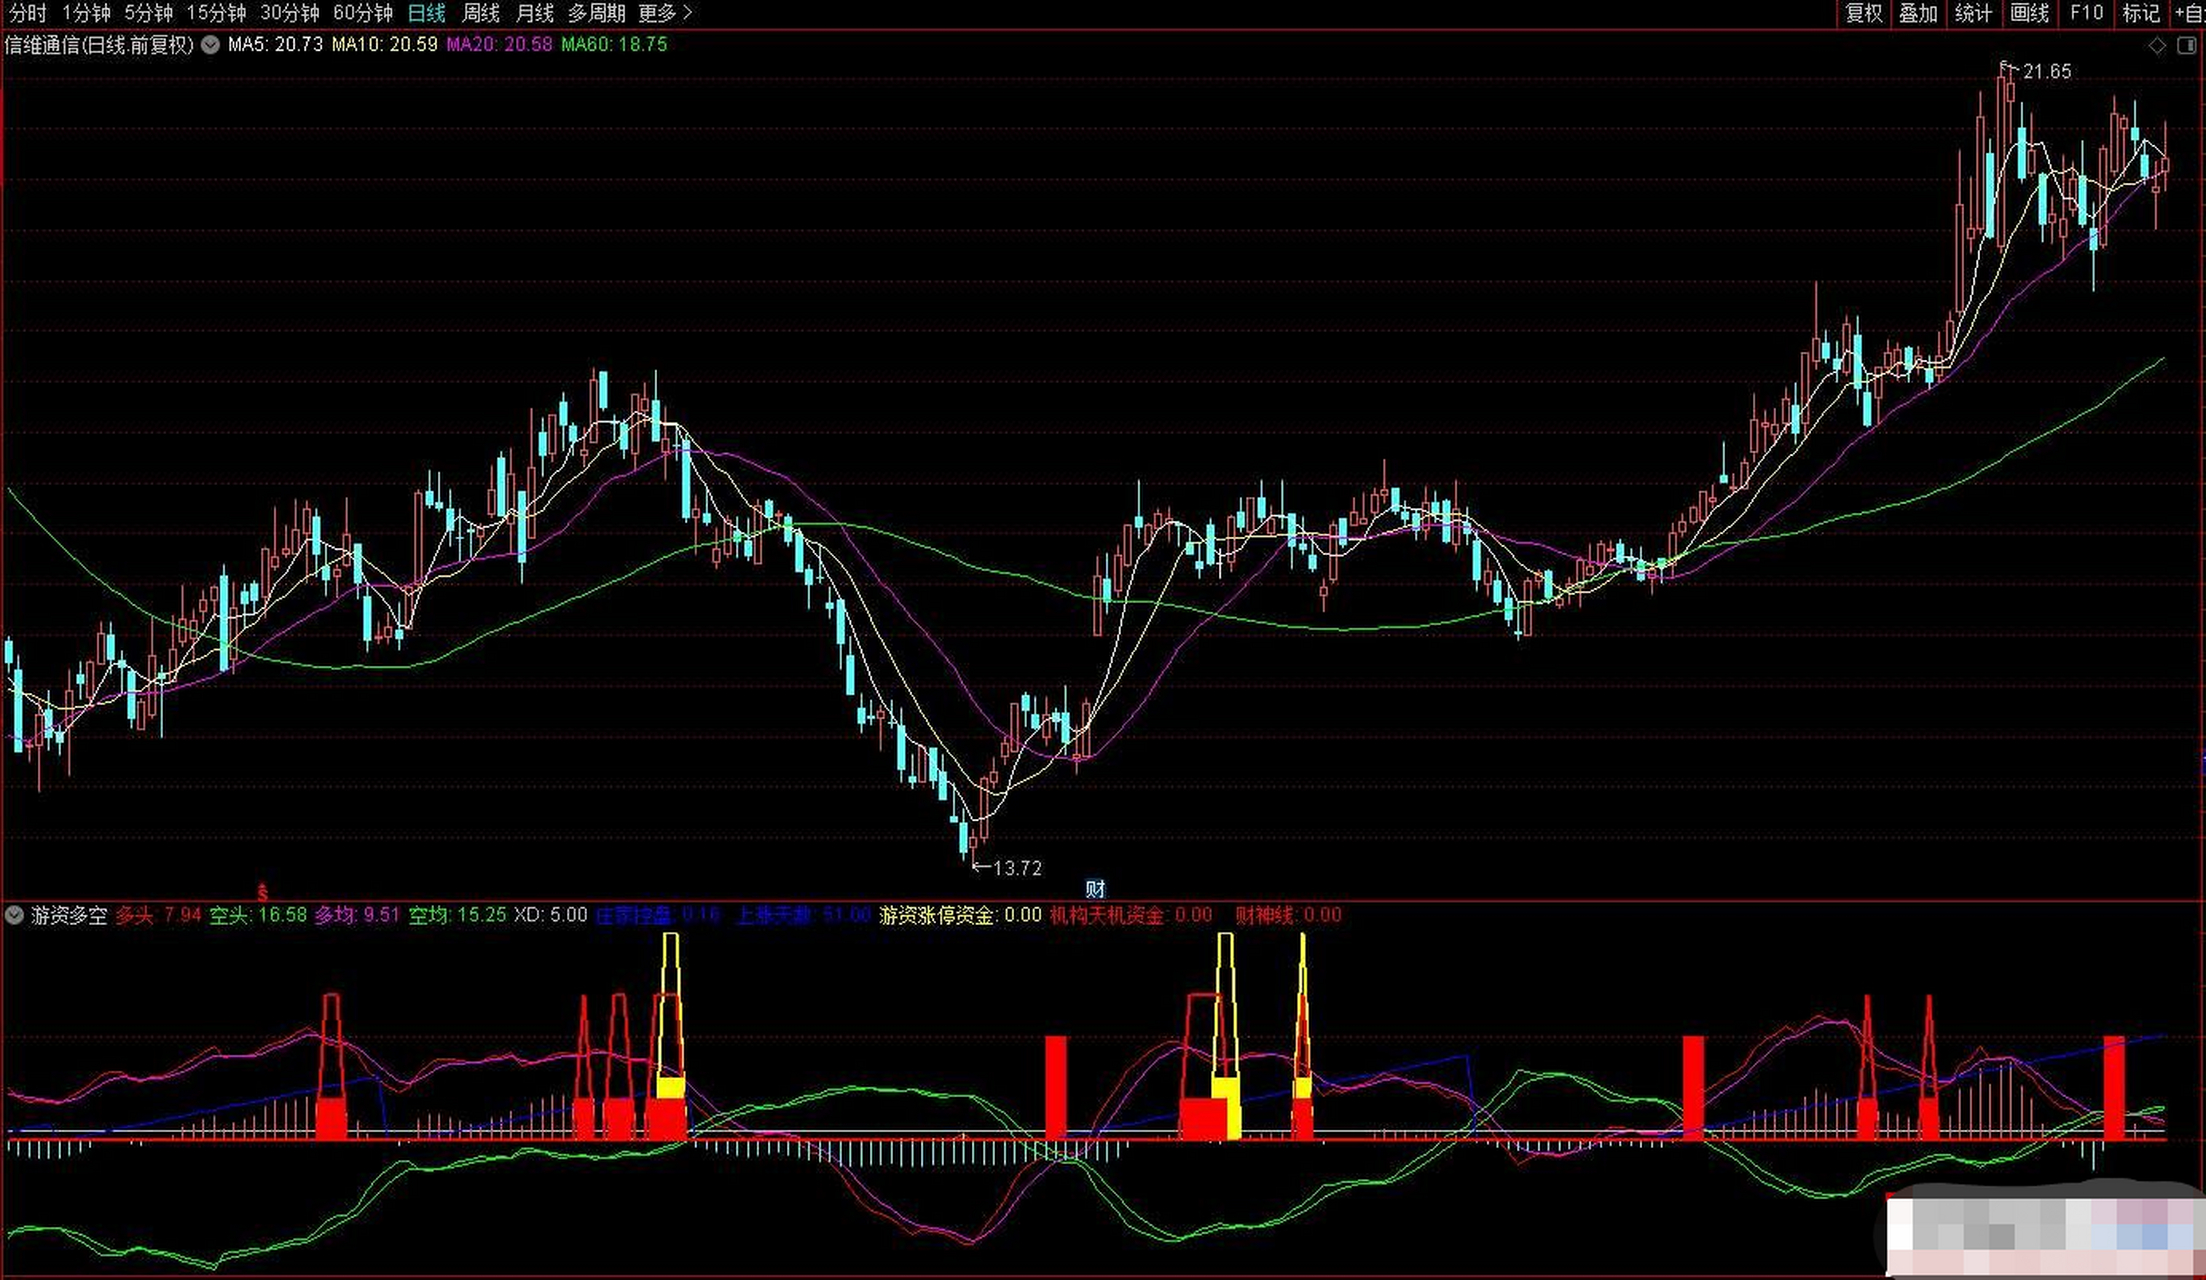Select the 60分钟 period tab
2206x1280 pixels.
(x=362, y=13)
